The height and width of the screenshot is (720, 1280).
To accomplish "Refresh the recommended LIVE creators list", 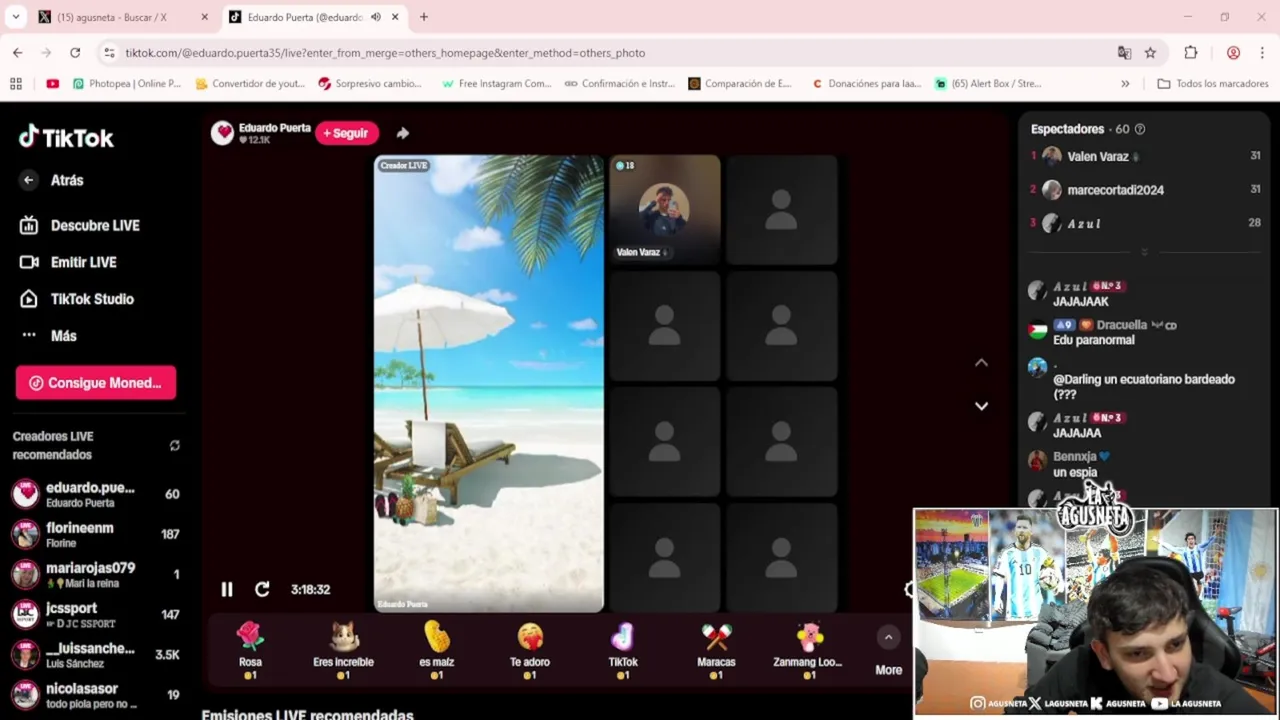I will point(175,445).
